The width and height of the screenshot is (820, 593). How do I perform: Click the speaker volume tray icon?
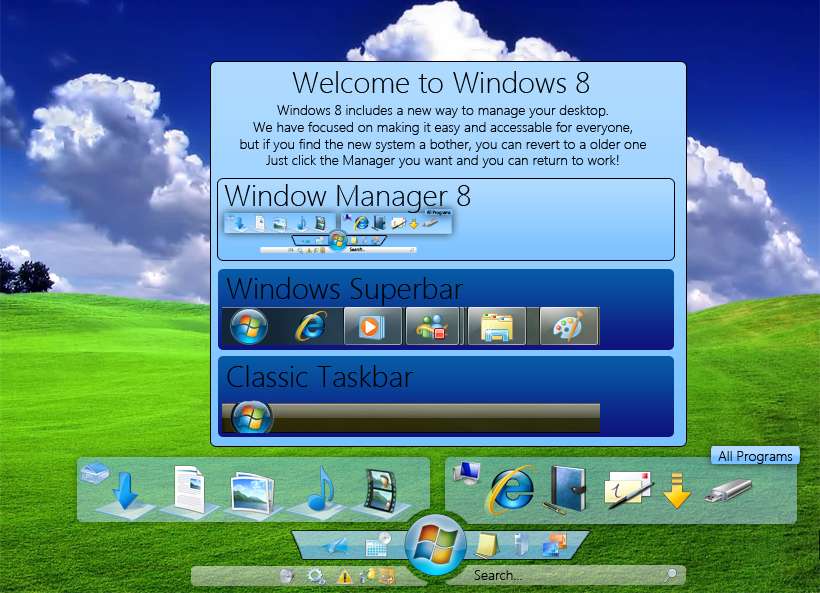(x=286, y=576)
